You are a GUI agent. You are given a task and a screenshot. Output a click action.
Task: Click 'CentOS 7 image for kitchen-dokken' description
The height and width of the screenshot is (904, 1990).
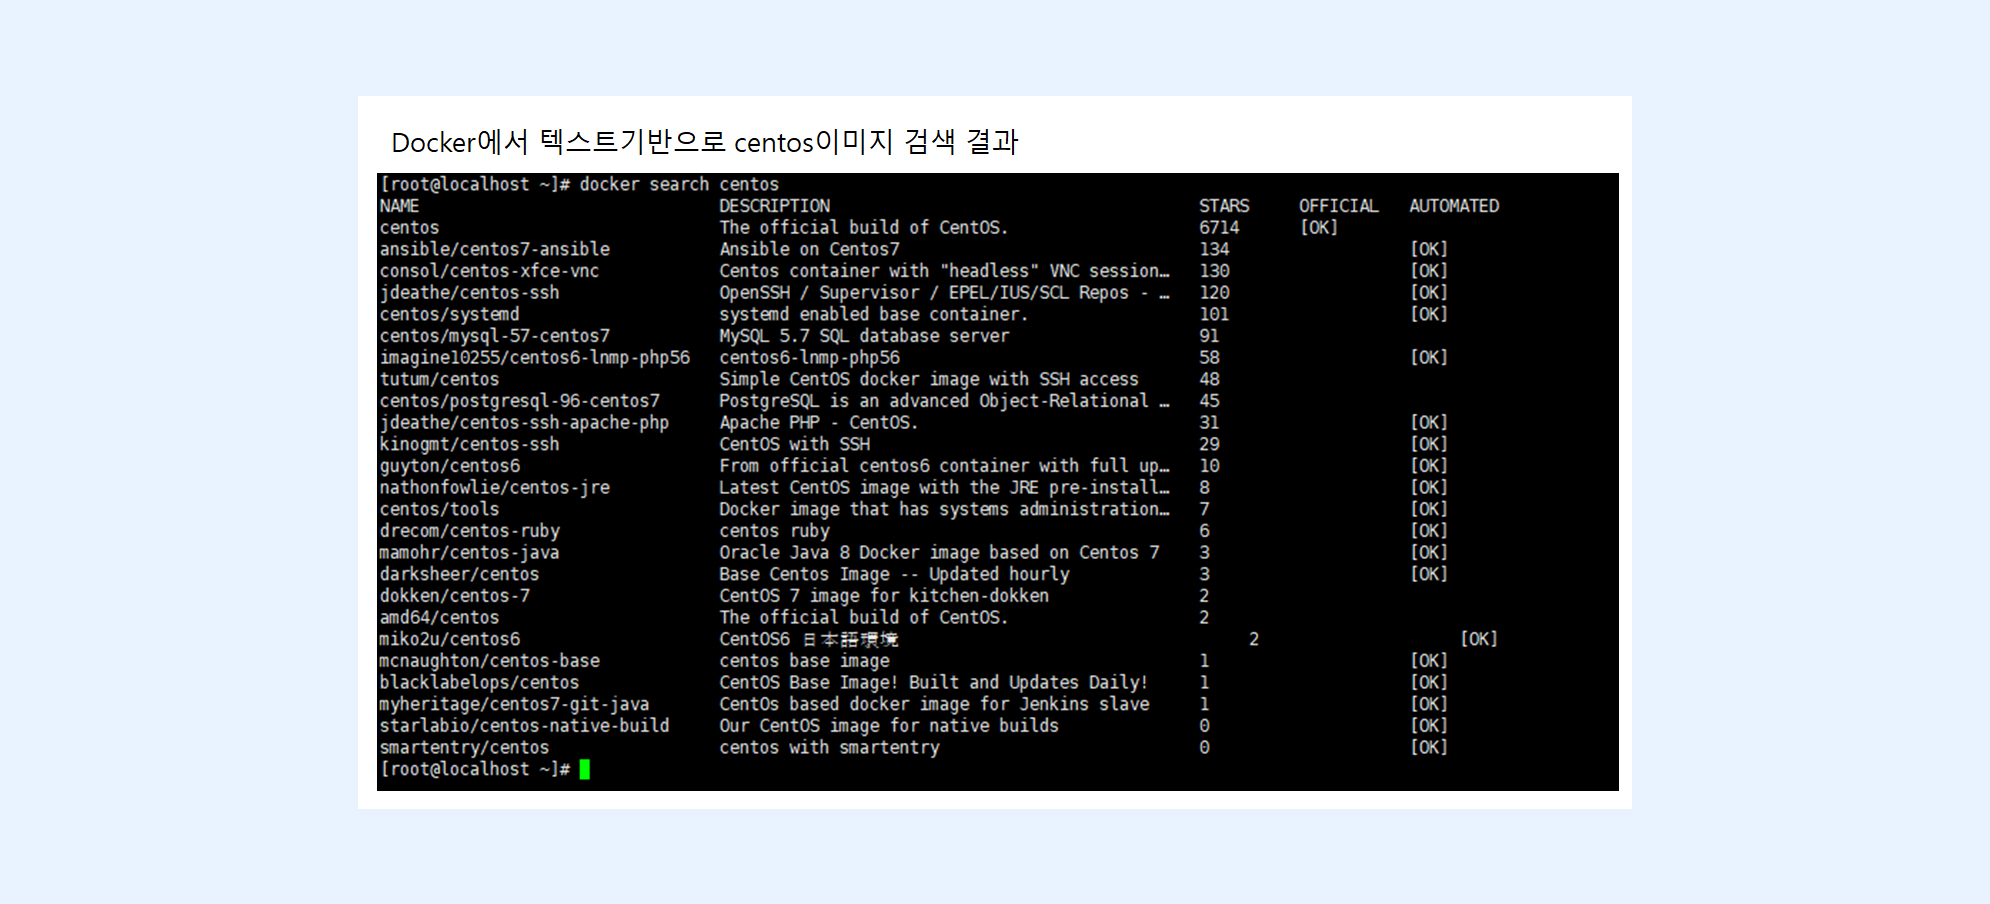pyautogui.click(x=884, y=596)
